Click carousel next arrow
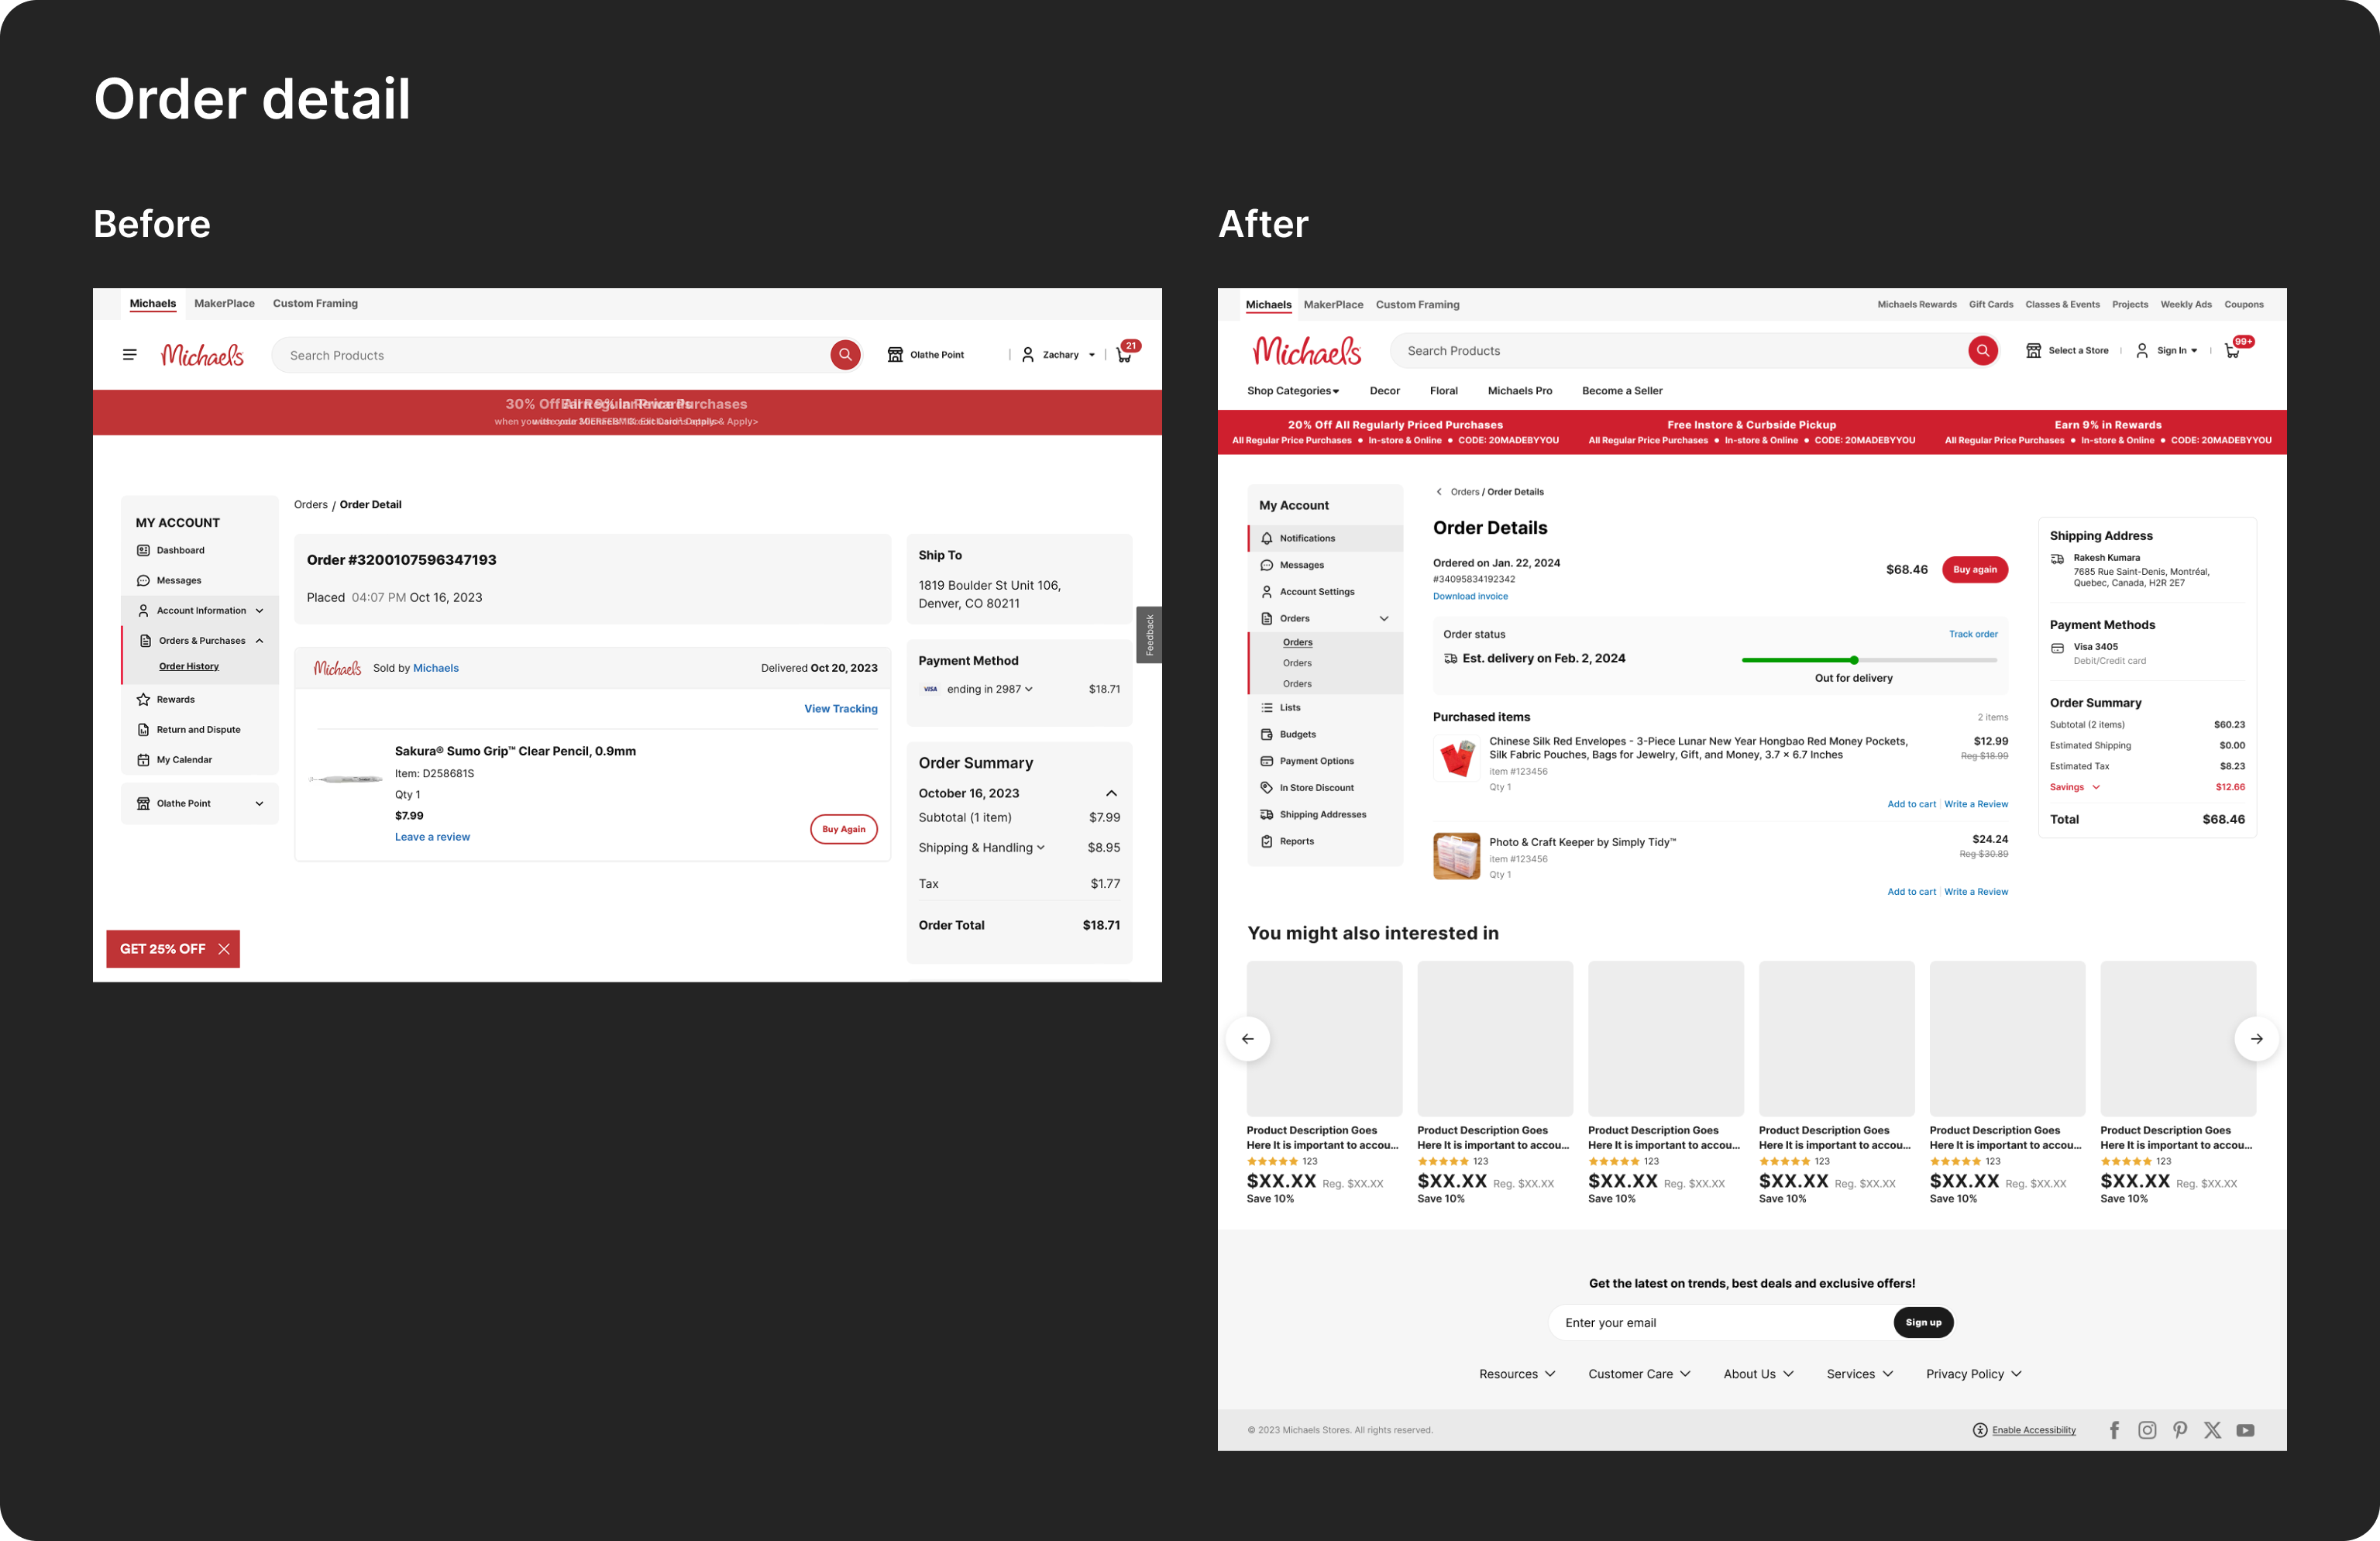The image size is (2380, 1541). pyautogui.click(x=2256, y=1039)
